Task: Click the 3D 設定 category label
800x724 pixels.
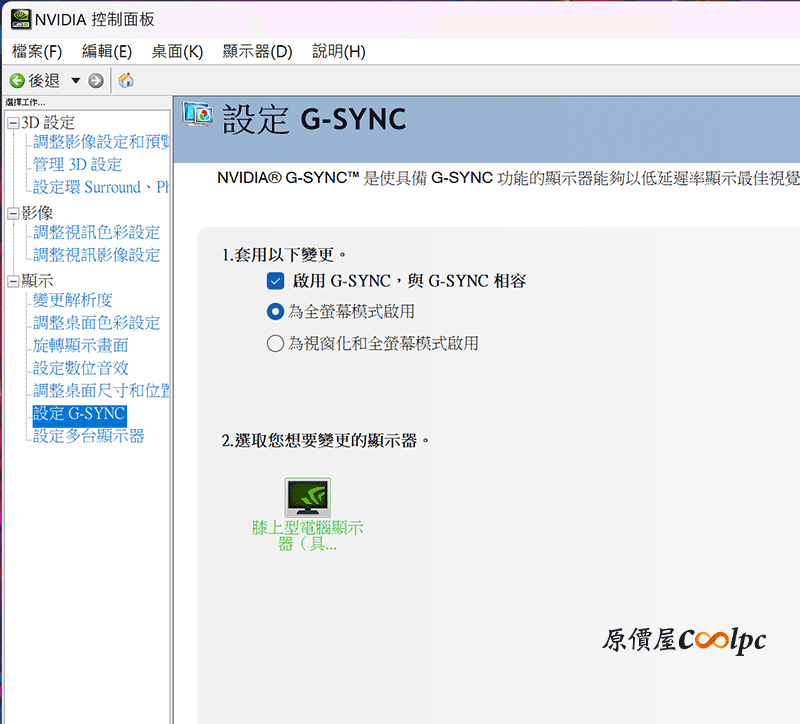Action: coord(48,123)
